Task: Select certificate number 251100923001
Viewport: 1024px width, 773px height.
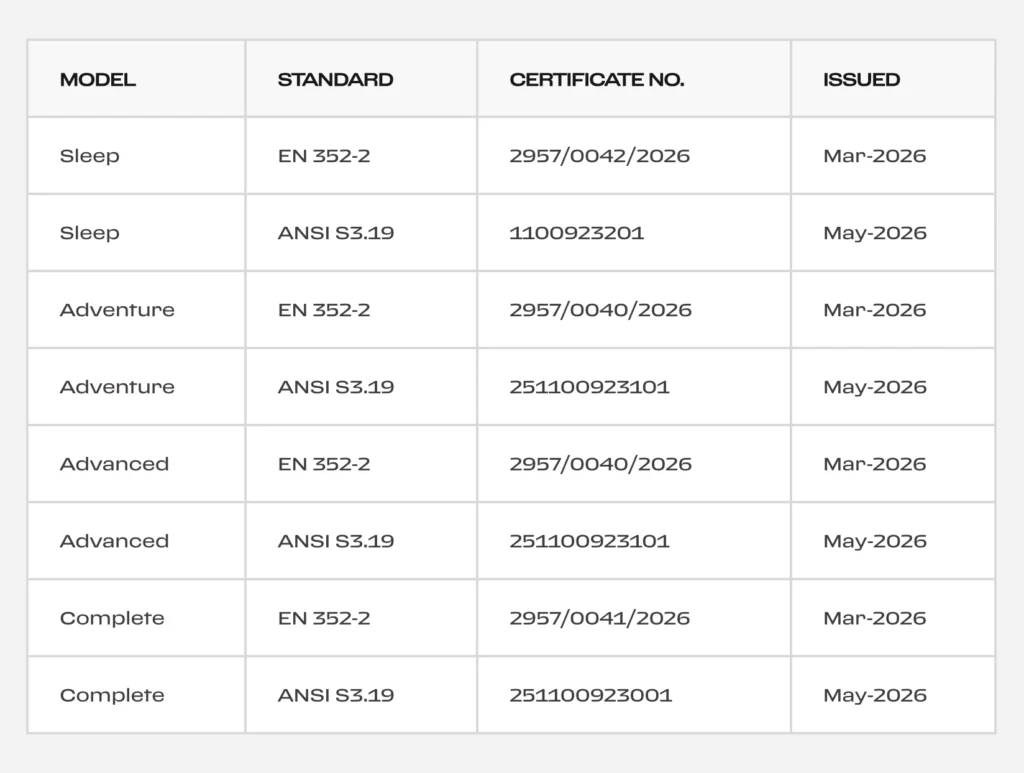Action: click(x=590, y=695)
